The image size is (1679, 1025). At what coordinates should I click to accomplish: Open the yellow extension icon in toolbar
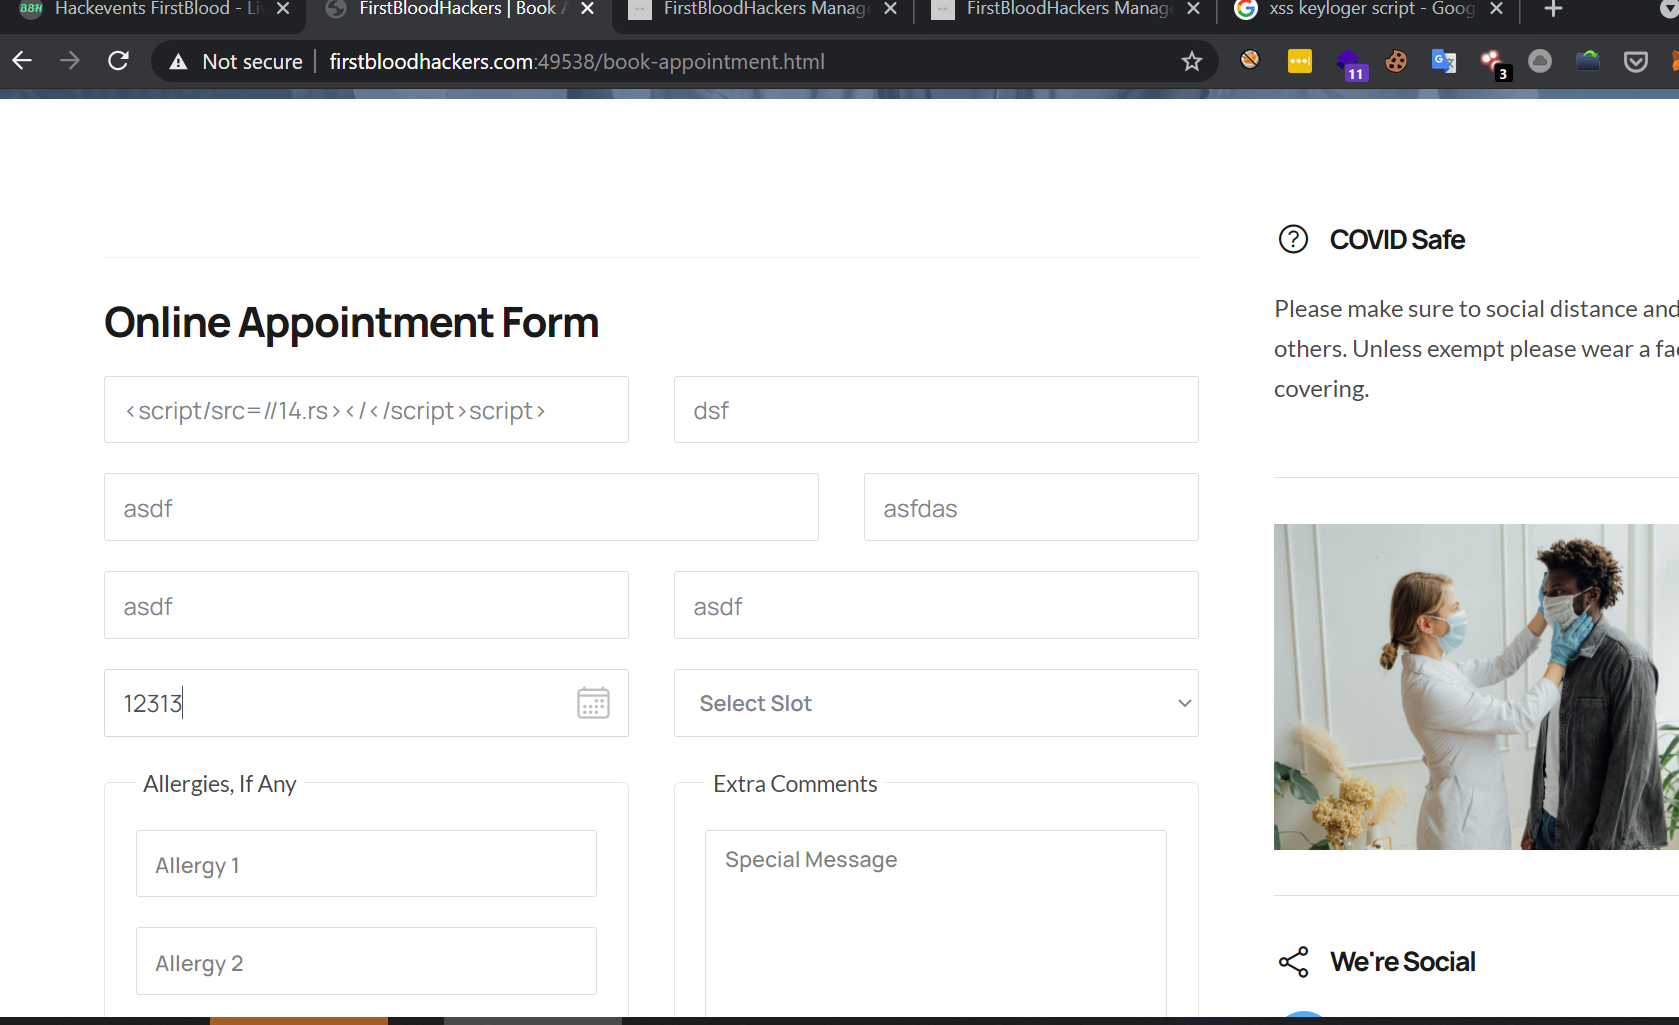point(1299,61)
